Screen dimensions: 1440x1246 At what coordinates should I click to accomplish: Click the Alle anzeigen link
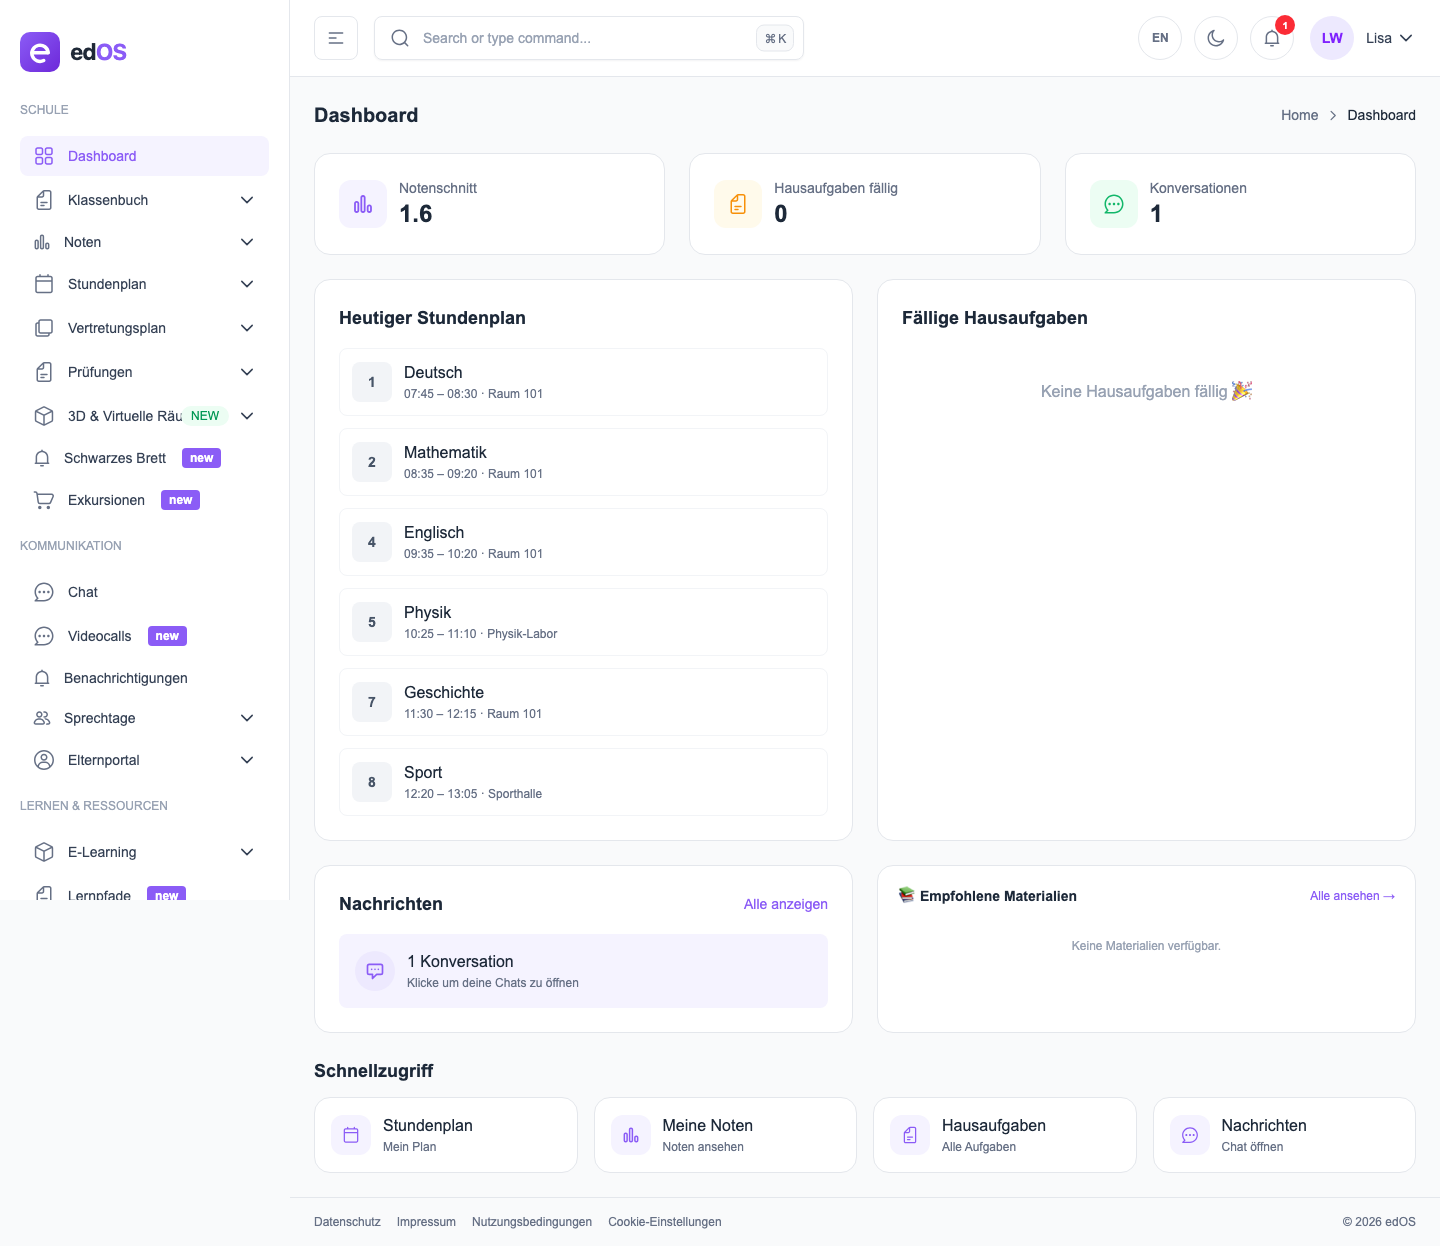coord(785,904)
